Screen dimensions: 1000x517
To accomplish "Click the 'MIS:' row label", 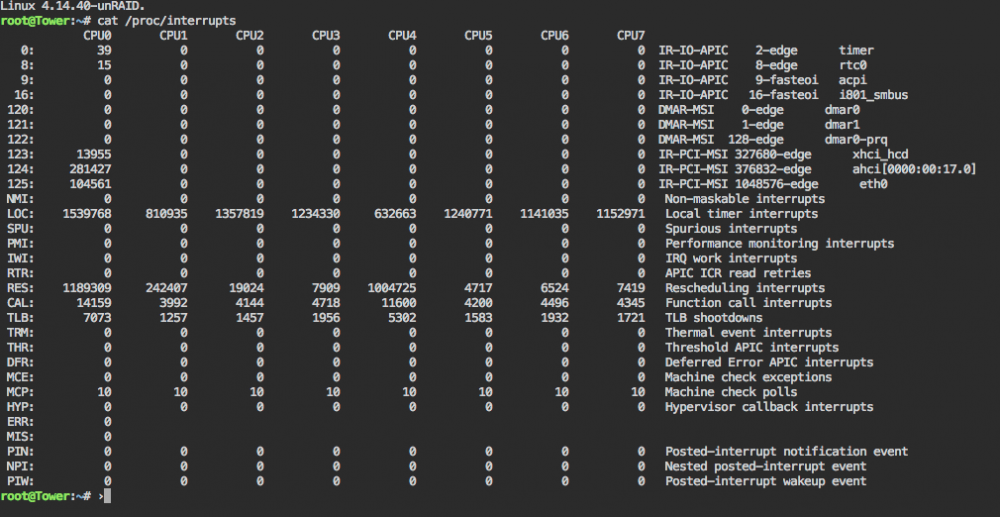I will click(20, 437).
